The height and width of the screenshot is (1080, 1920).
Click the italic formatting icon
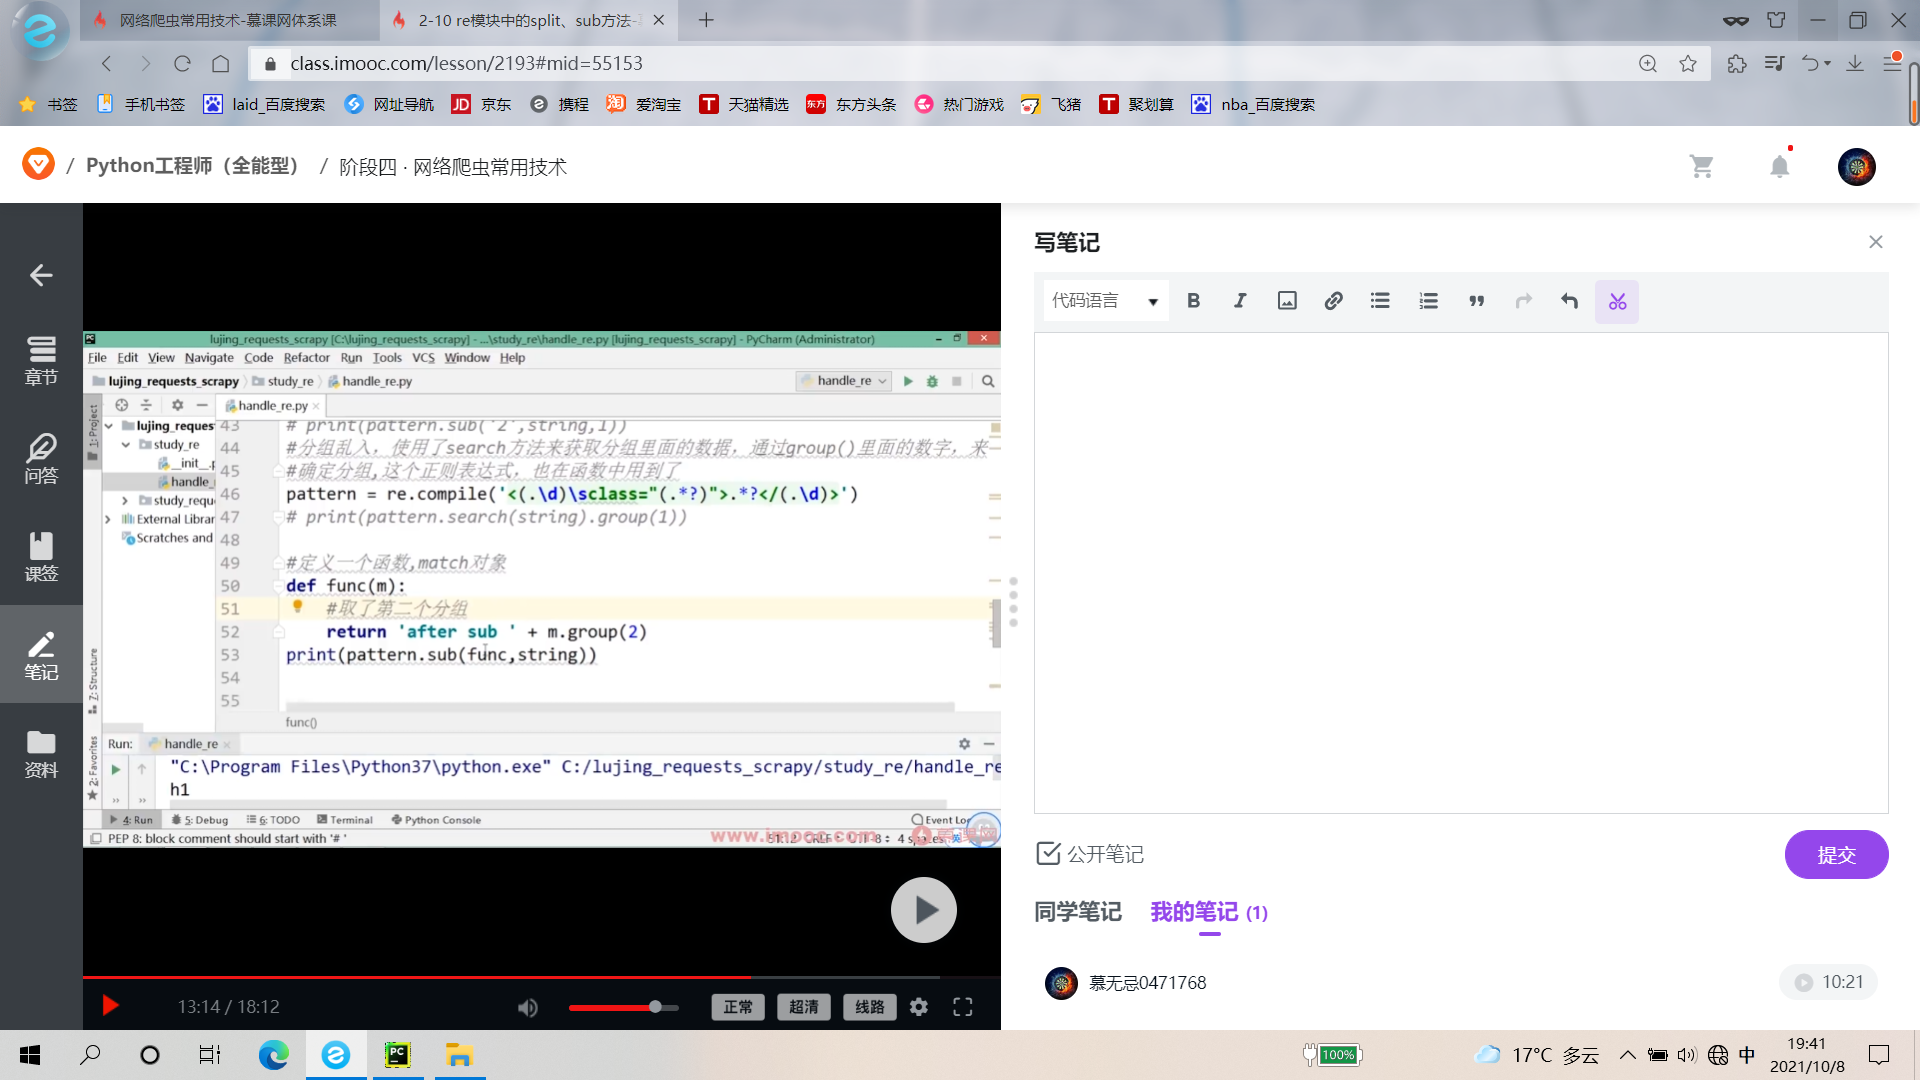(x=1240, y=301)
